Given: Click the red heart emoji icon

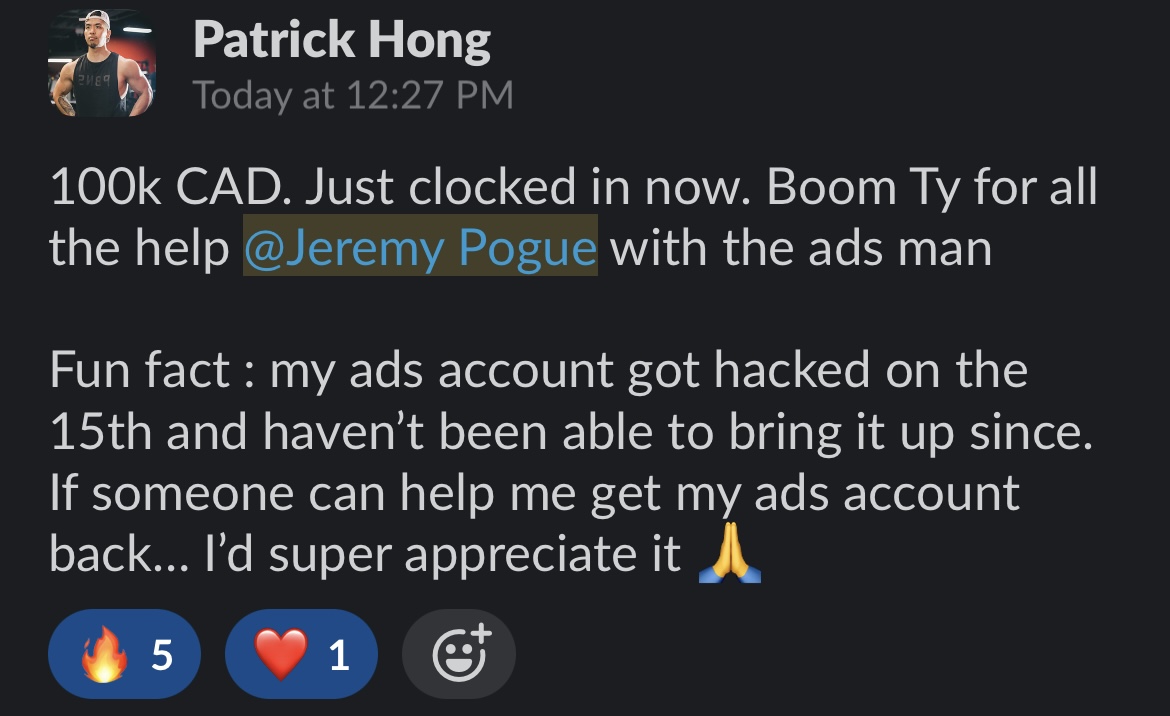Looking at the screenshot, I should (281, 653).
